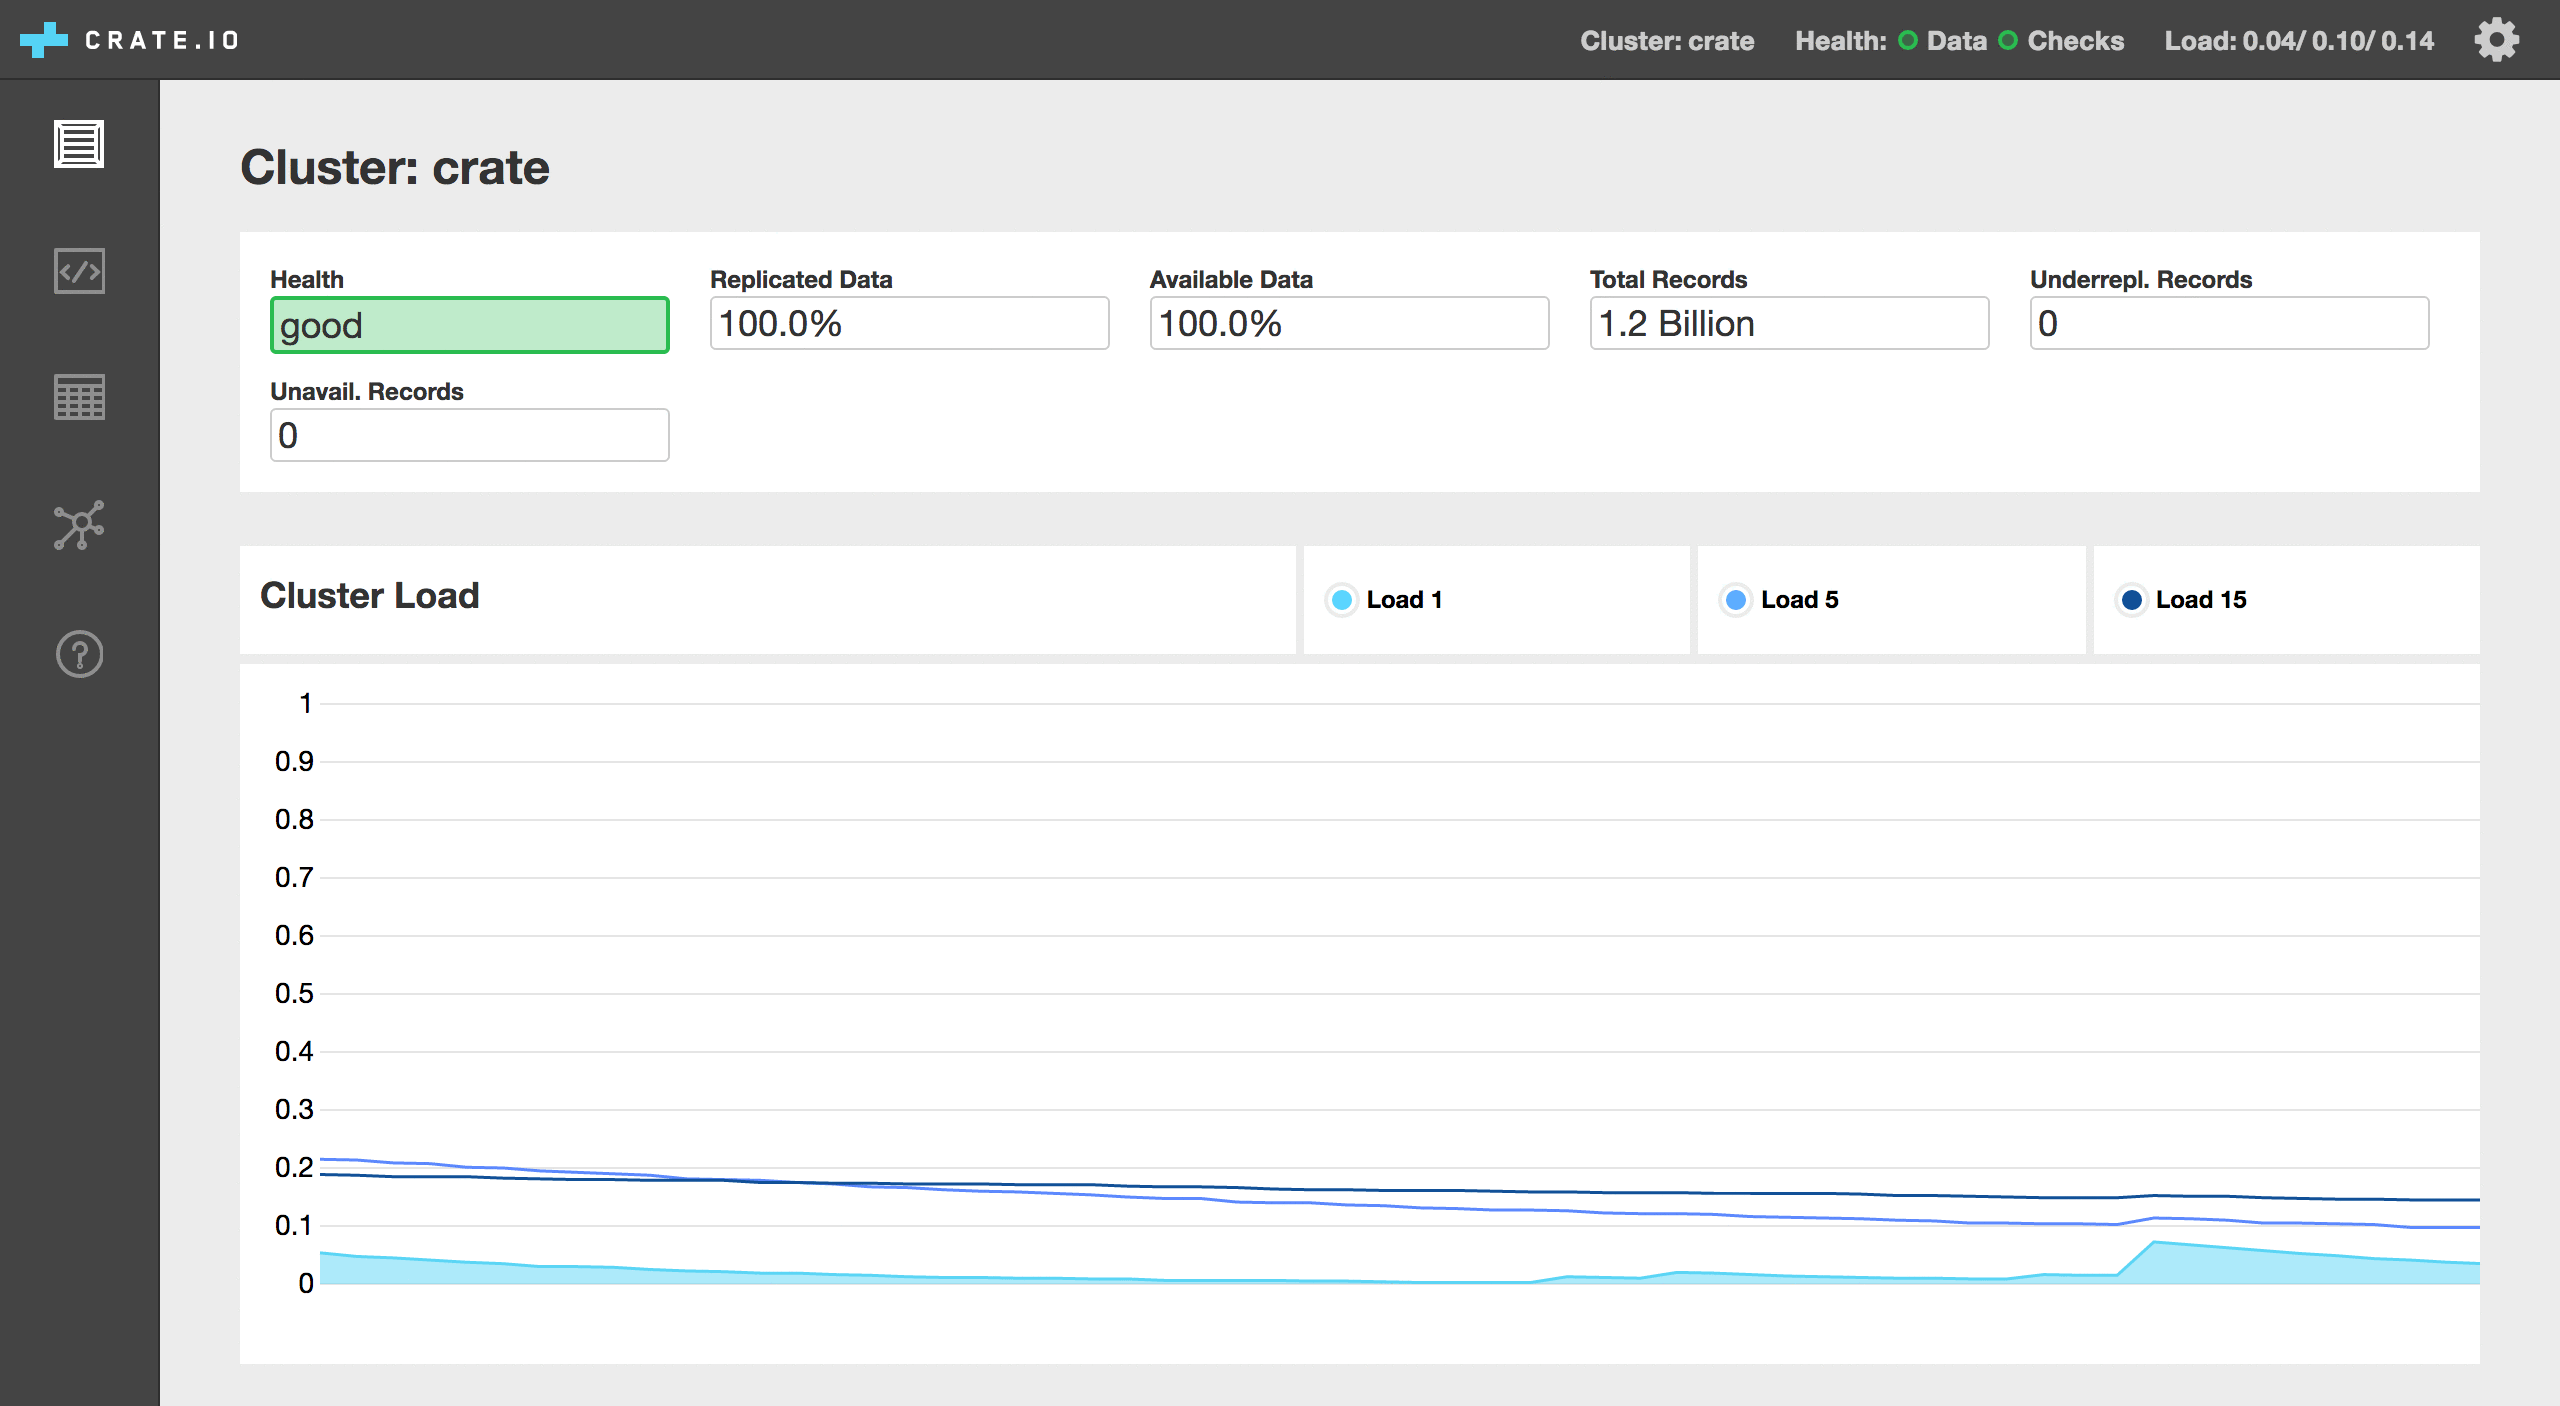Open the table/grid view icon in sidebar
The image size is (2560, 1406).
click(x=80, y=395)
